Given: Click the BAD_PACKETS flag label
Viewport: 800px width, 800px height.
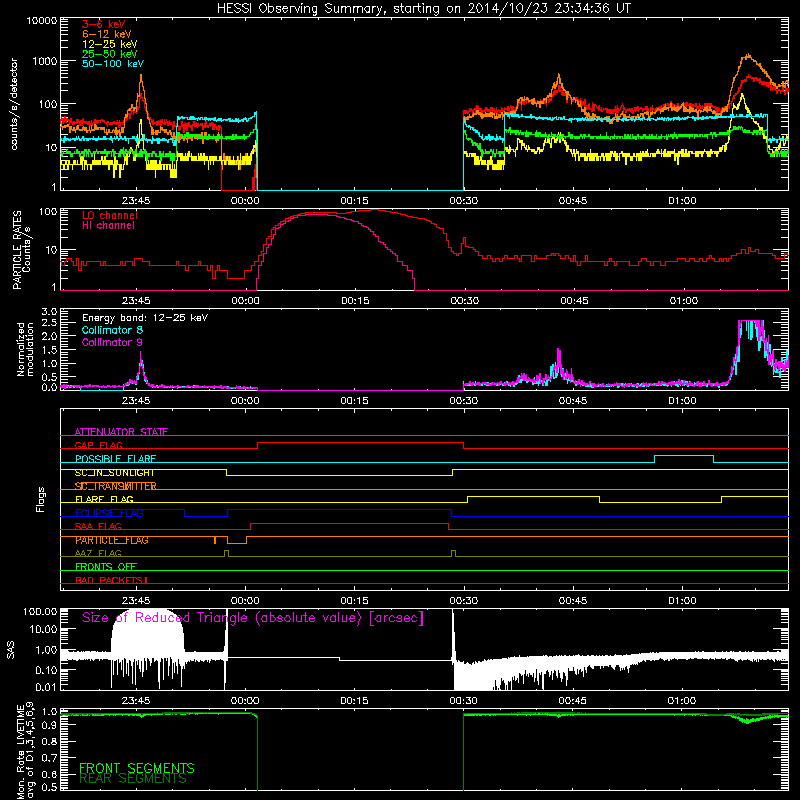Looking at the screenshot, I should tap(111, 580).
